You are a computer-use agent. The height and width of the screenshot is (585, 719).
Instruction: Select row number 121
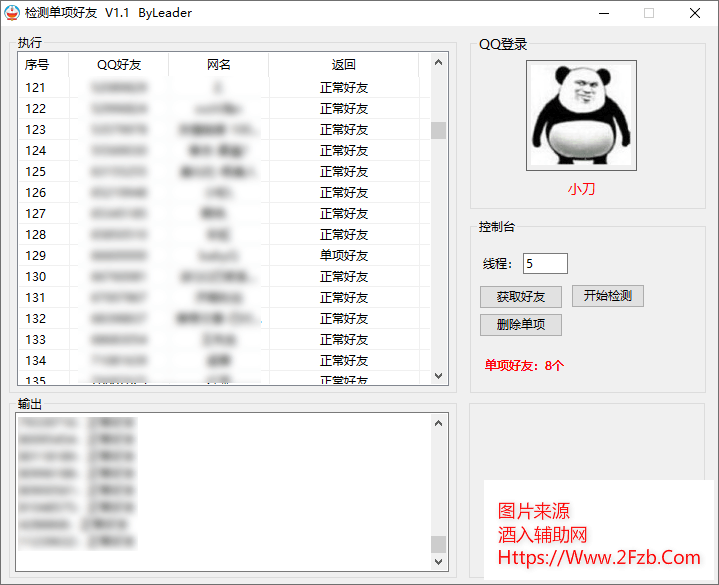pos(224,88)
